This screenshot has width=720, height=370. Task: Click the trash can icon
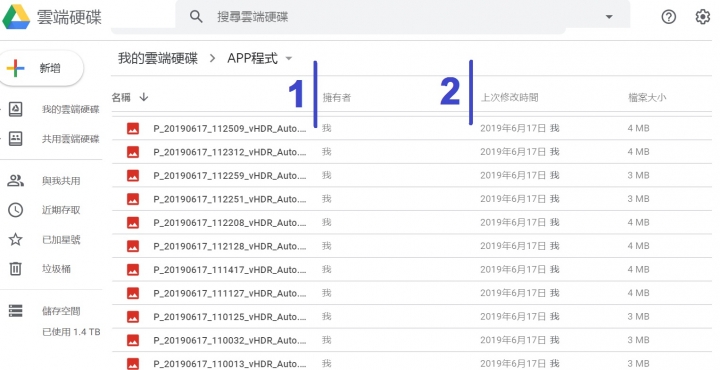coord(16,269)
